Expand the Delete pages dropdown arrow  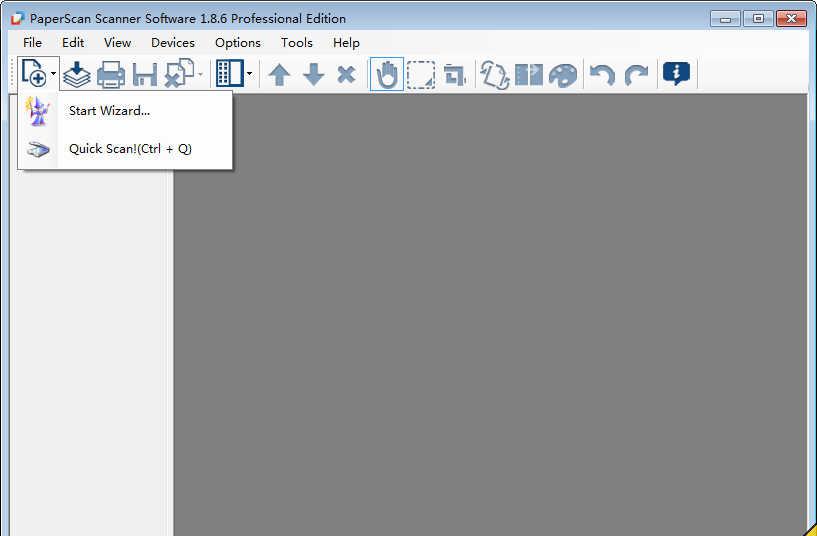coord(201,74)
